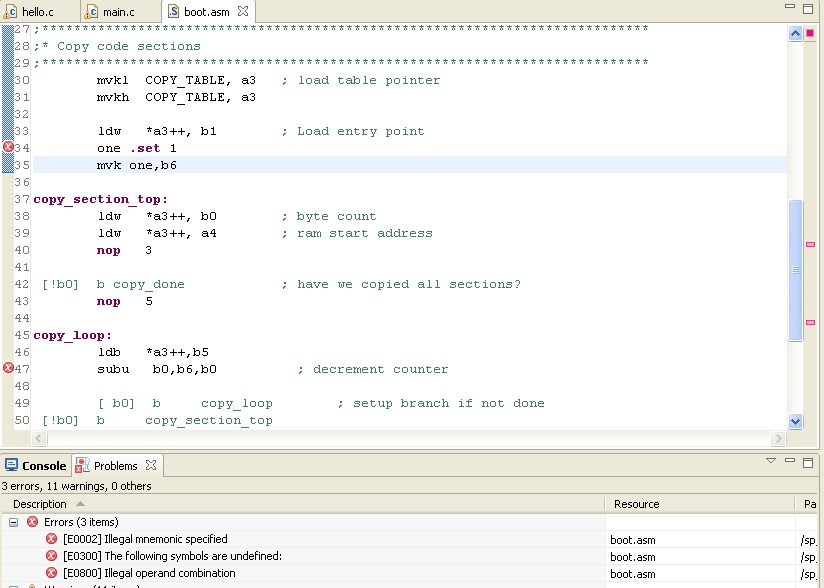The height and width of the screenshot is (588, 824).
Task: Minimize the editor area
Action: click(x=790, y=6)
